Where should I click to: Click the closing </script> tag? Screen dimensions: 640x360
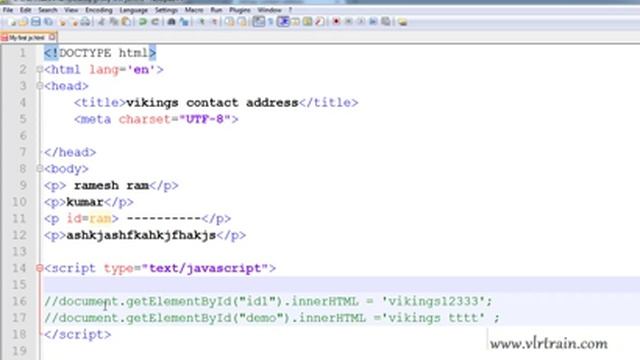(x=78, y=334)
